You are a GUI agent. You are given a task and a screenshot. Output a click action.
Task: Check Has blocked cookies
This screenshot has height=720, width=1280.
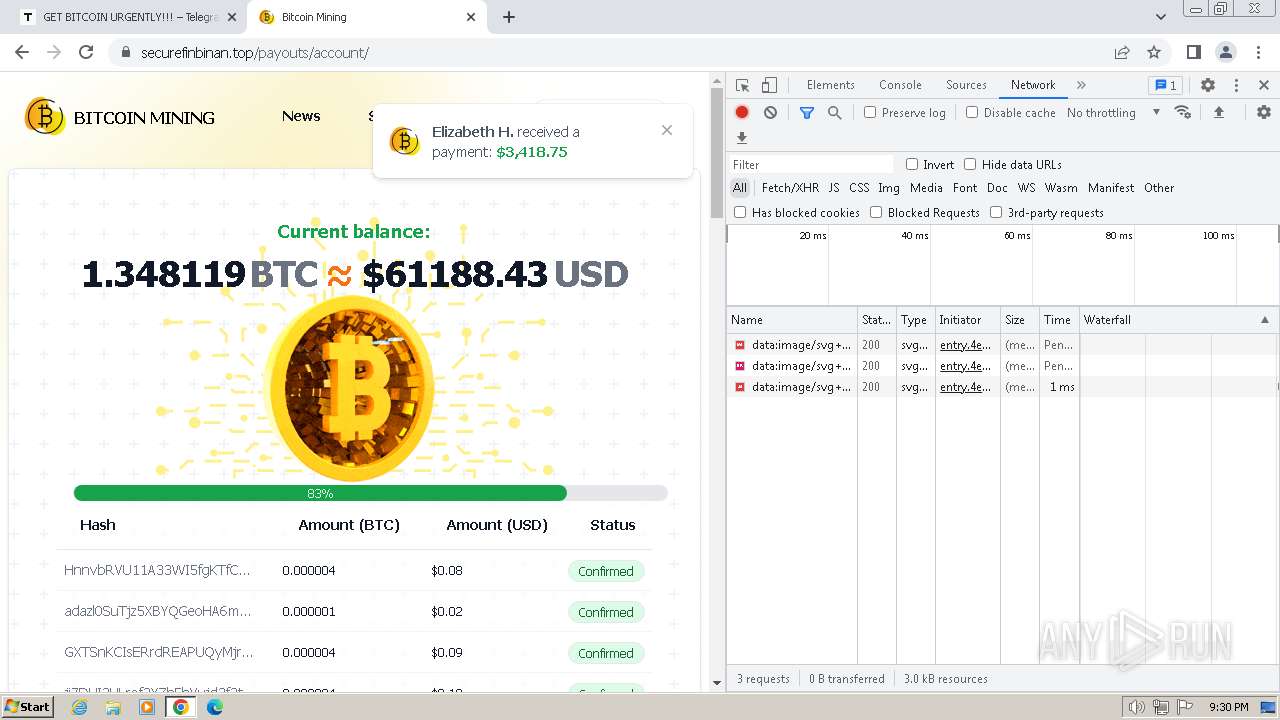coord(740,212)
